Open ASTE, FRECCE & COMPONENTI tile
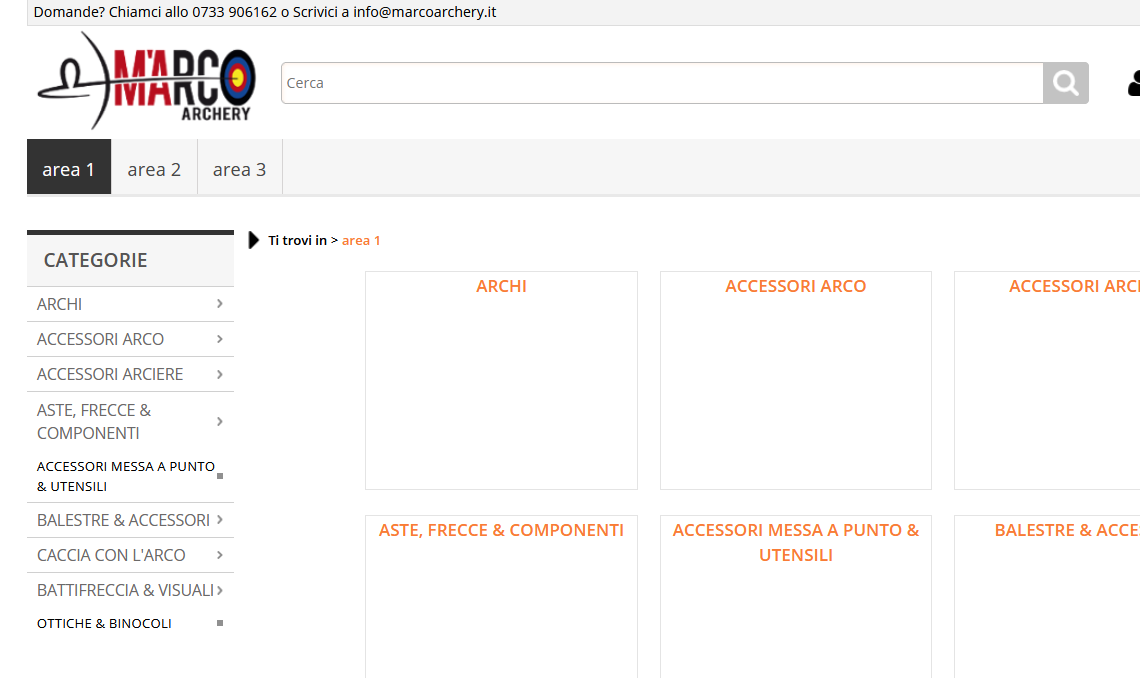Viewport: 1140px width, 678px height. tap(501, 530)
